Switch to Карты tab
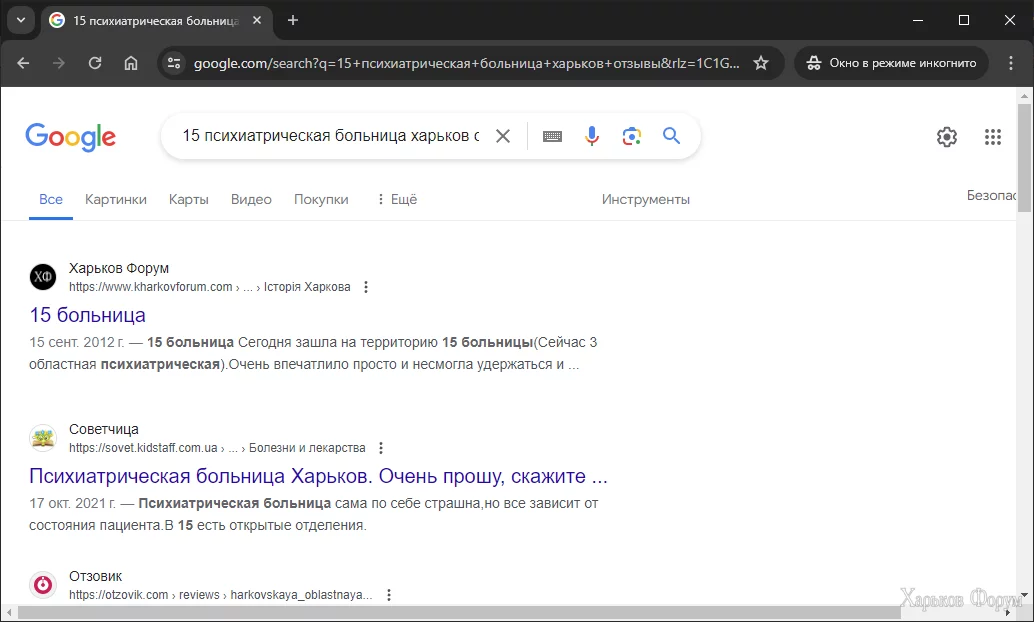This screenshot has width=1034, height=622. (x=189, y=200)
